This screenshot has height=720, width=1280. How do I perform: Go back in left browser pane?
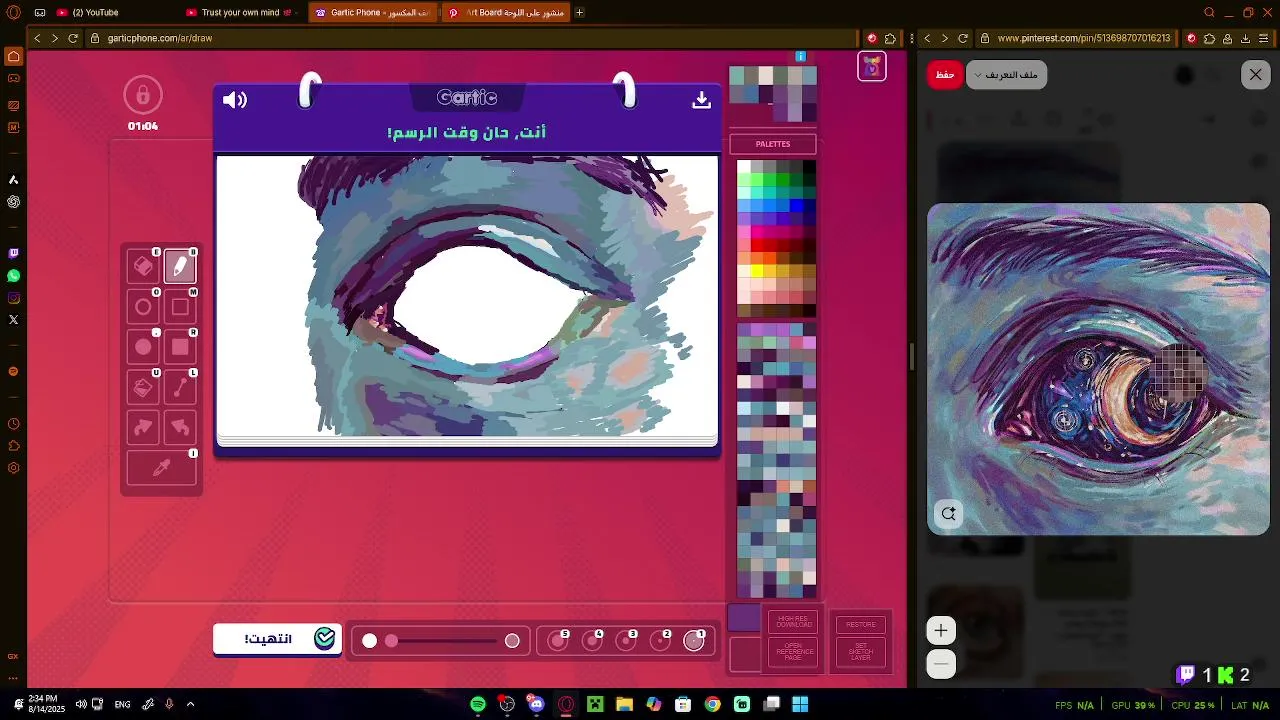pos(37,38)
